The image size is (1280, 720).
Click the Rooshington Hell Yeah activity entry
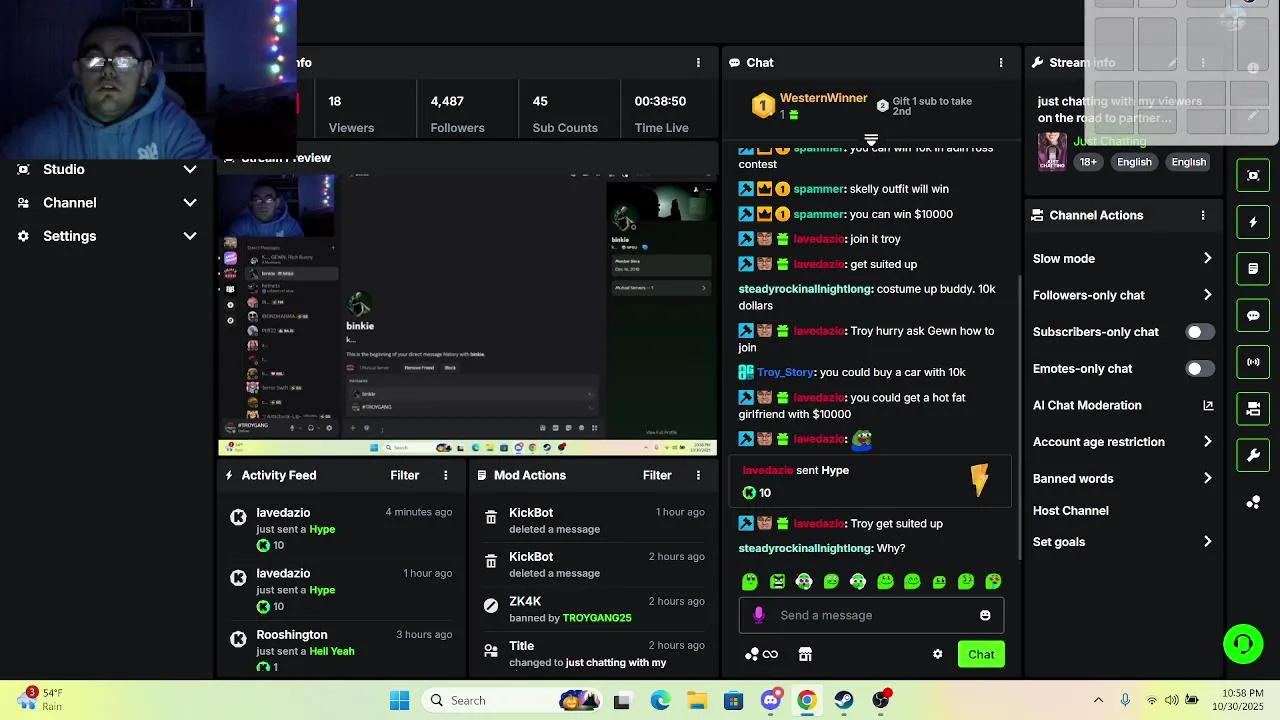tap(341, 650)
